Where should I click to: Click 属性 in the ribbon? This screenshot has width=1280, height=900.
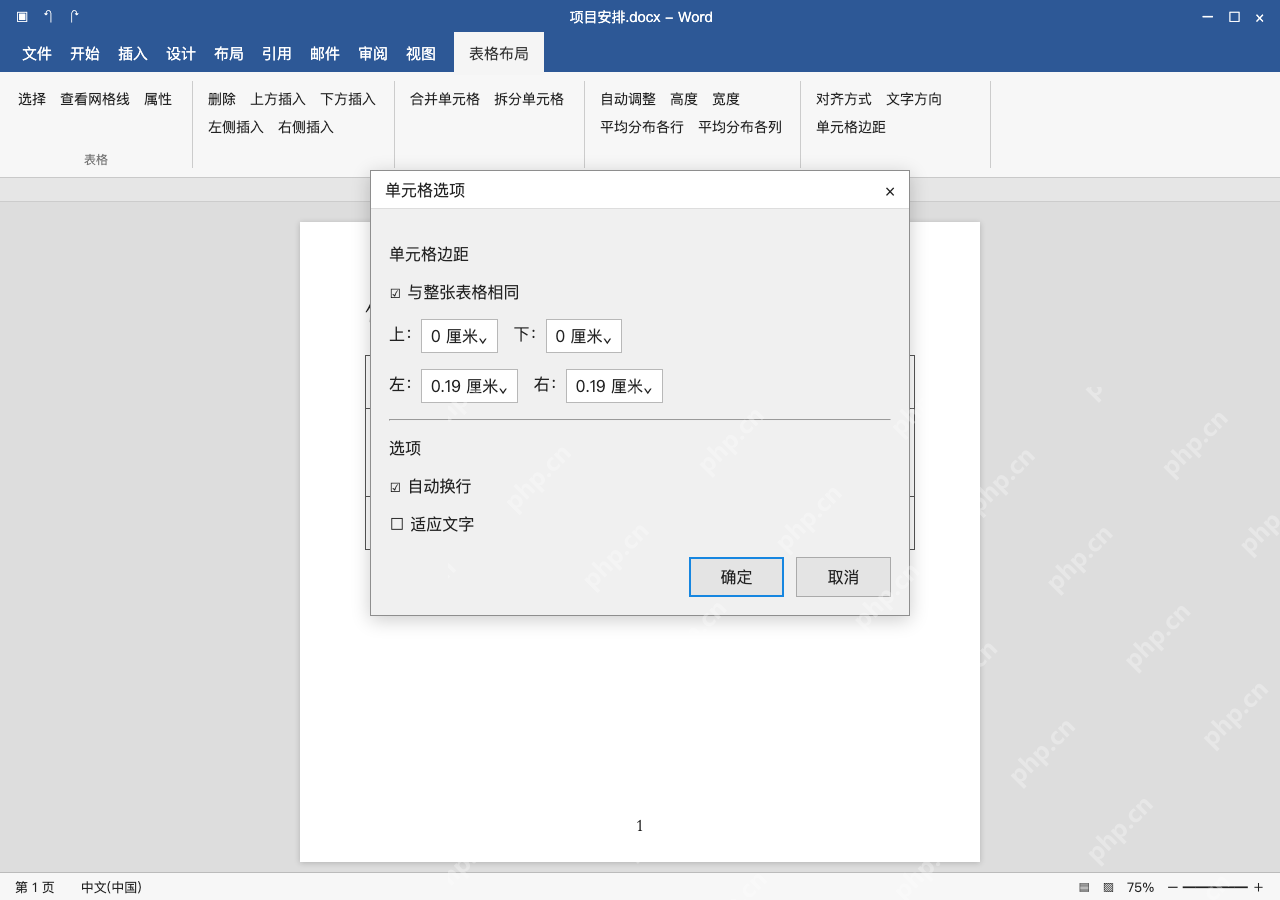pyautogui.click(x=158, y=99)
